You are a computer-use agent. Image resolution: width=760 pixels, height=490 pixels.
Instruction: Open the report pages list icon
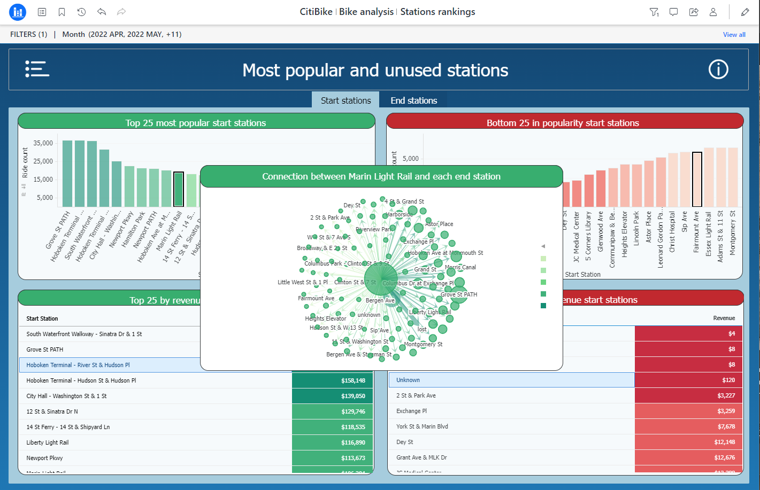pos(42,12)
